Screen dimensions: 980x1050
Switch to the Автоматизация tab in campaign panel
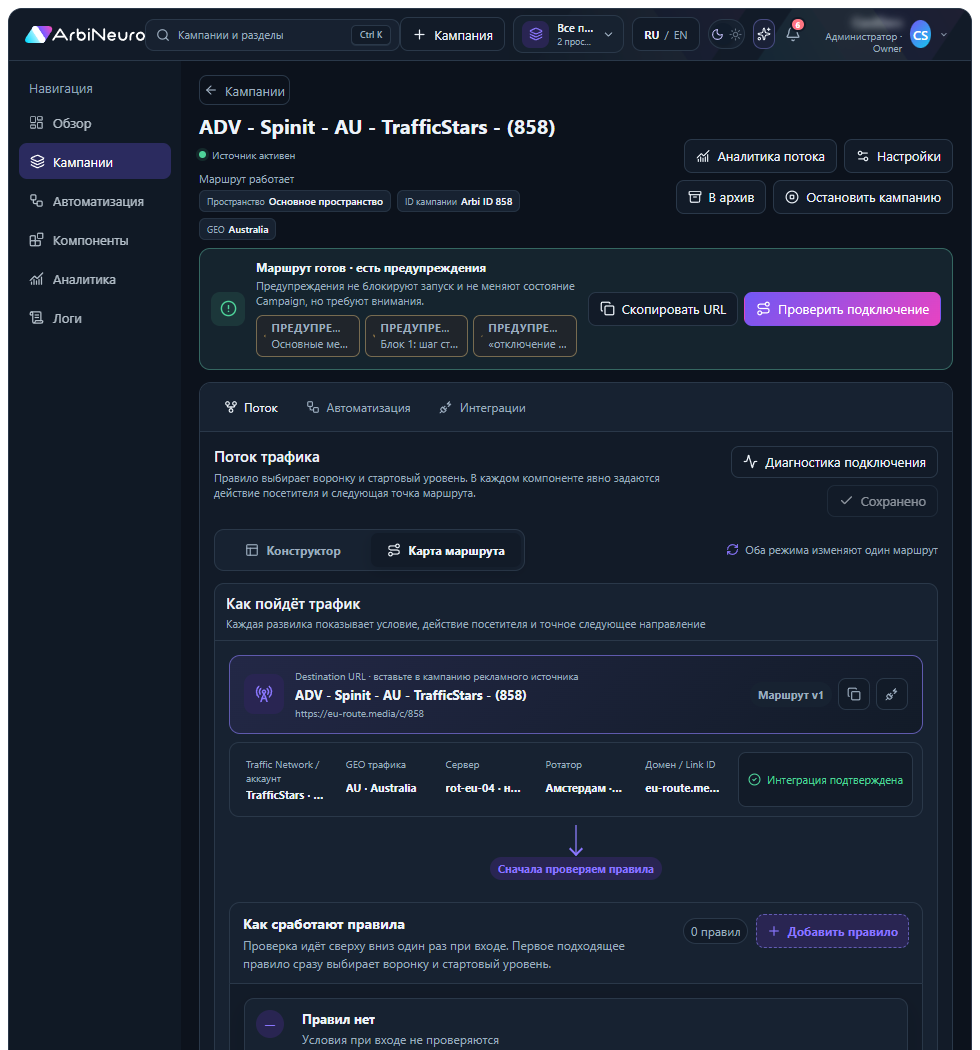point(358,407)
